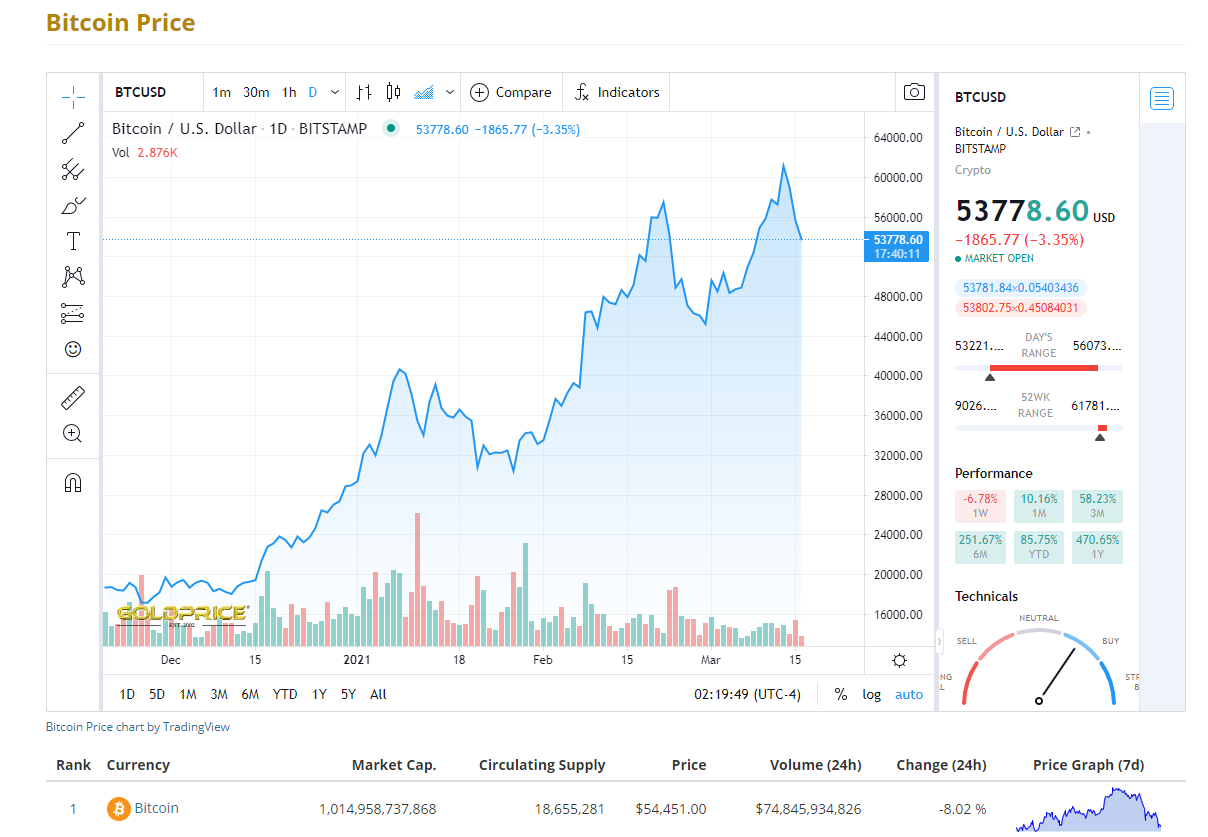Click the orange Bitcoin logo icon
This screenshot has width=1208, height=837.
(x=119, y=809)
